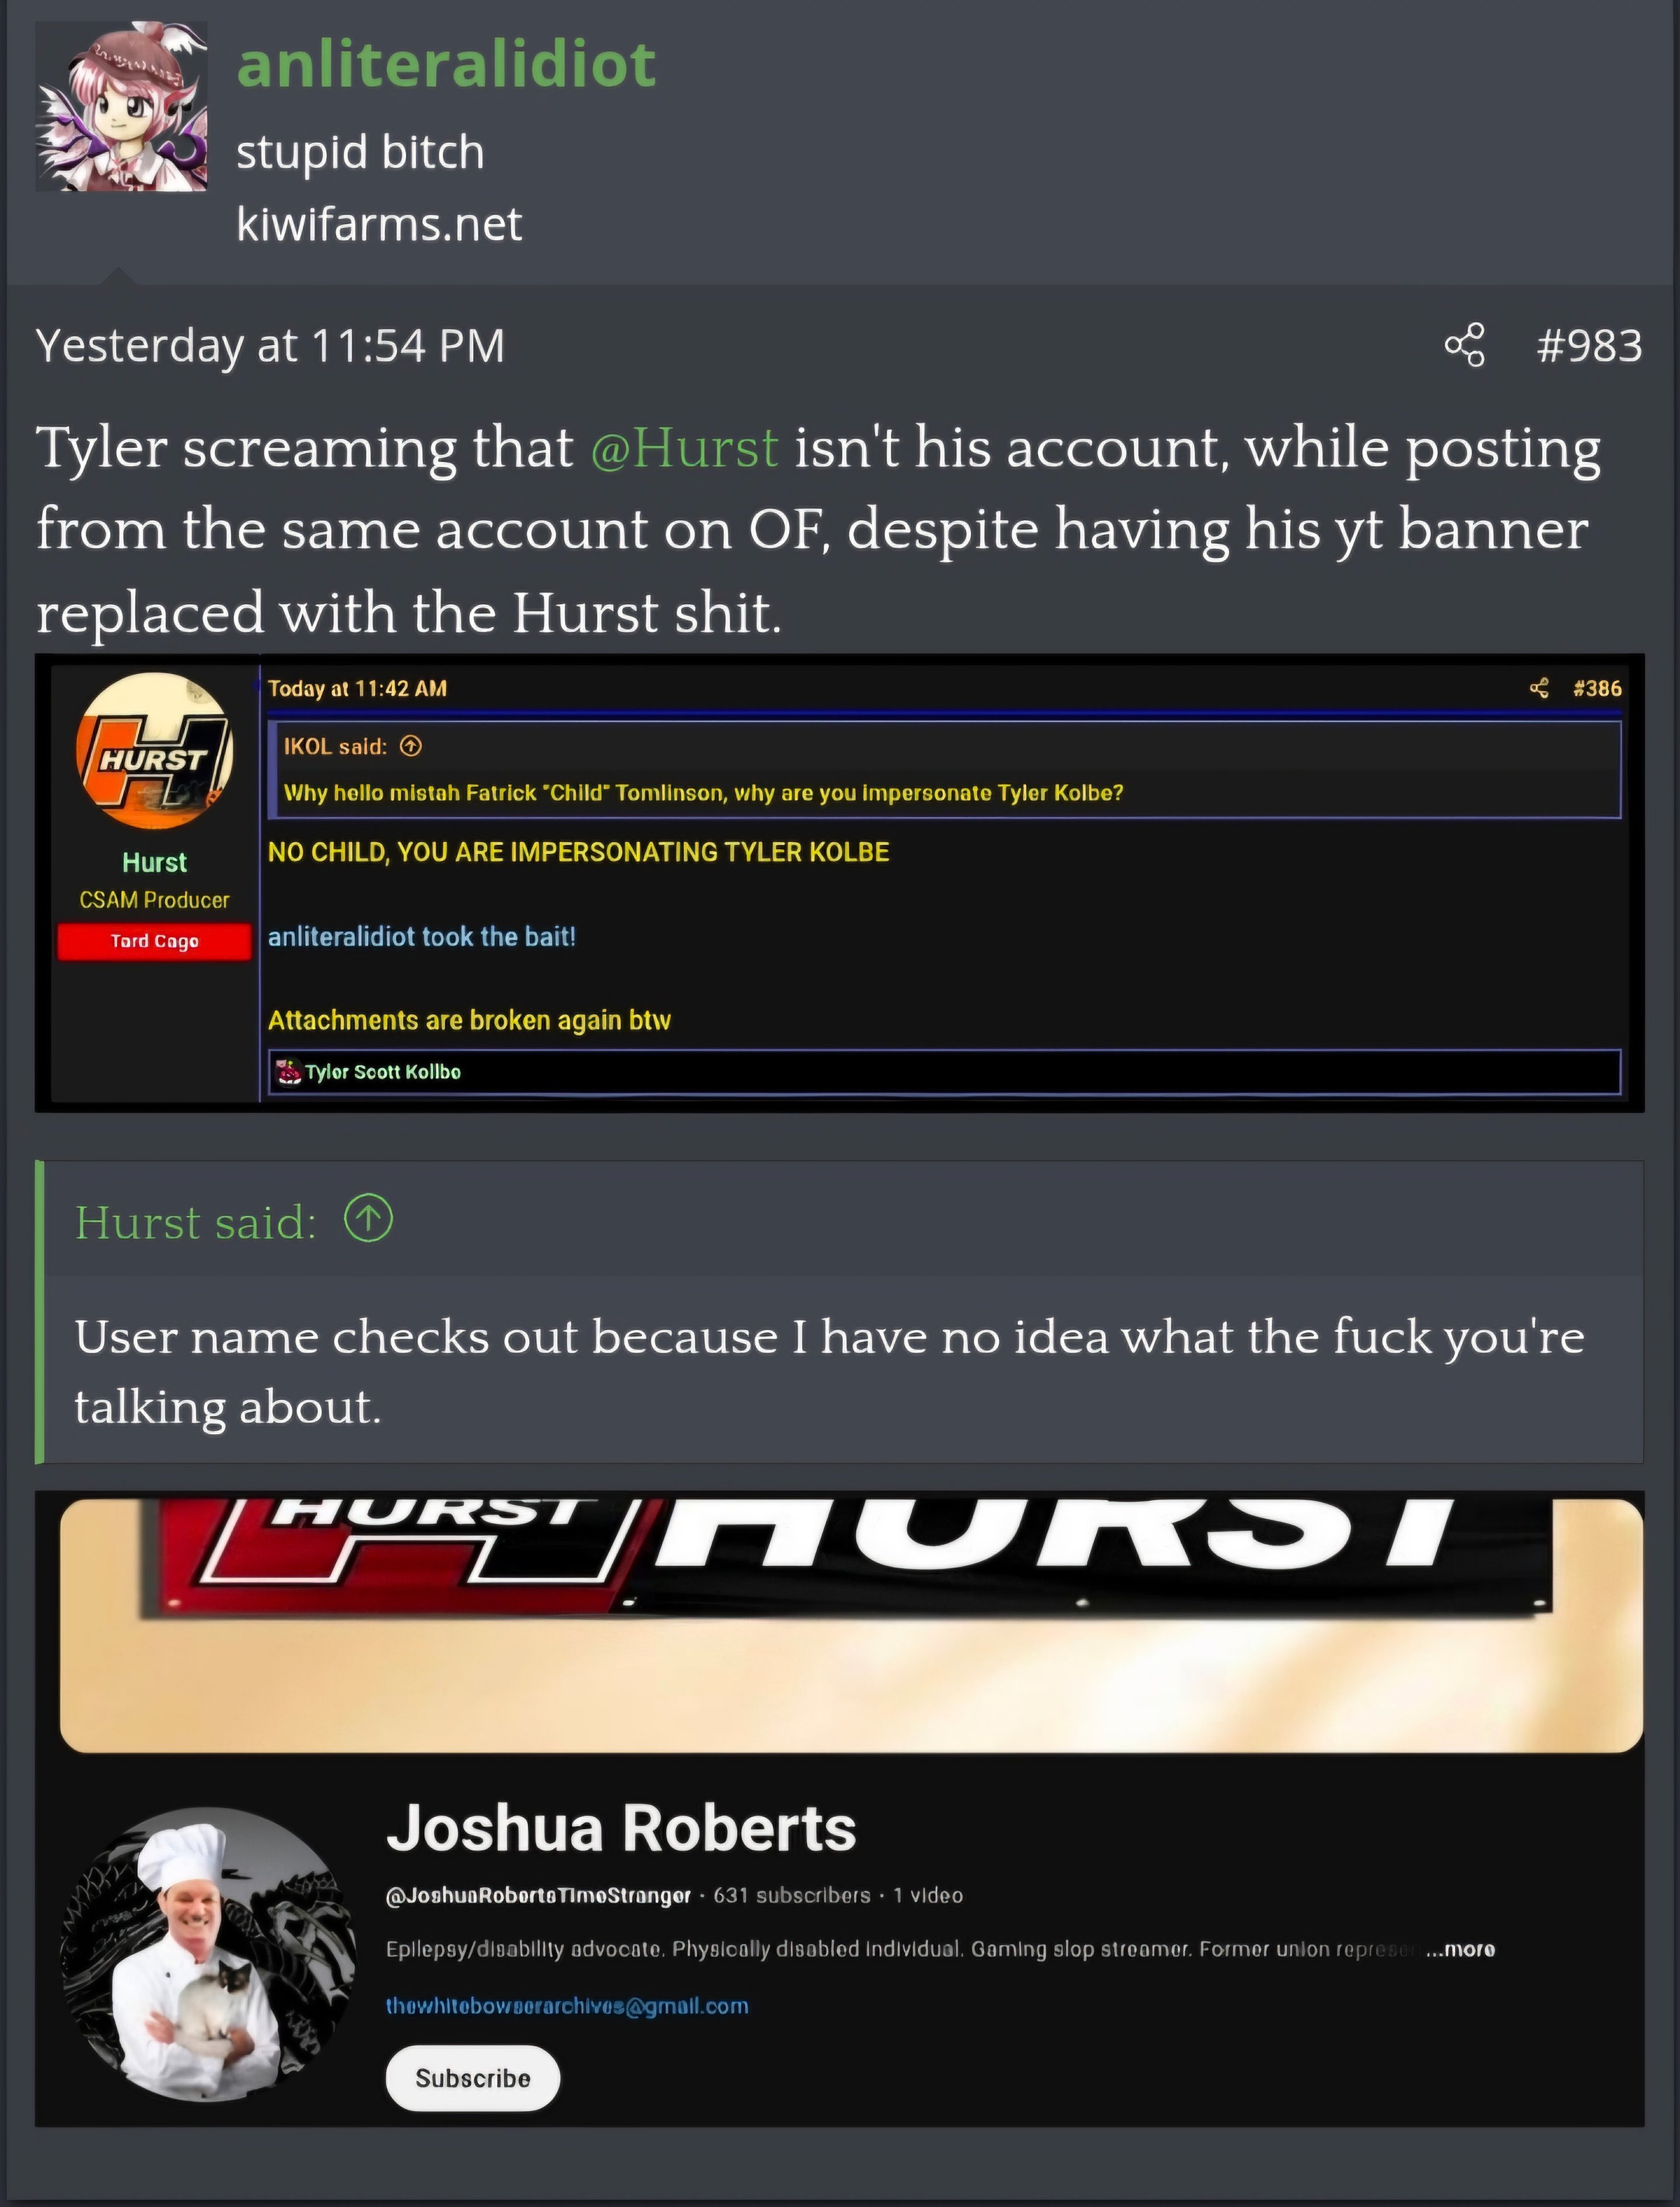Screen dimensions: 1680x2207
Task: Click the Tyler Scott Kollbo attachment icon
Action: click(x=289, y=1072)
